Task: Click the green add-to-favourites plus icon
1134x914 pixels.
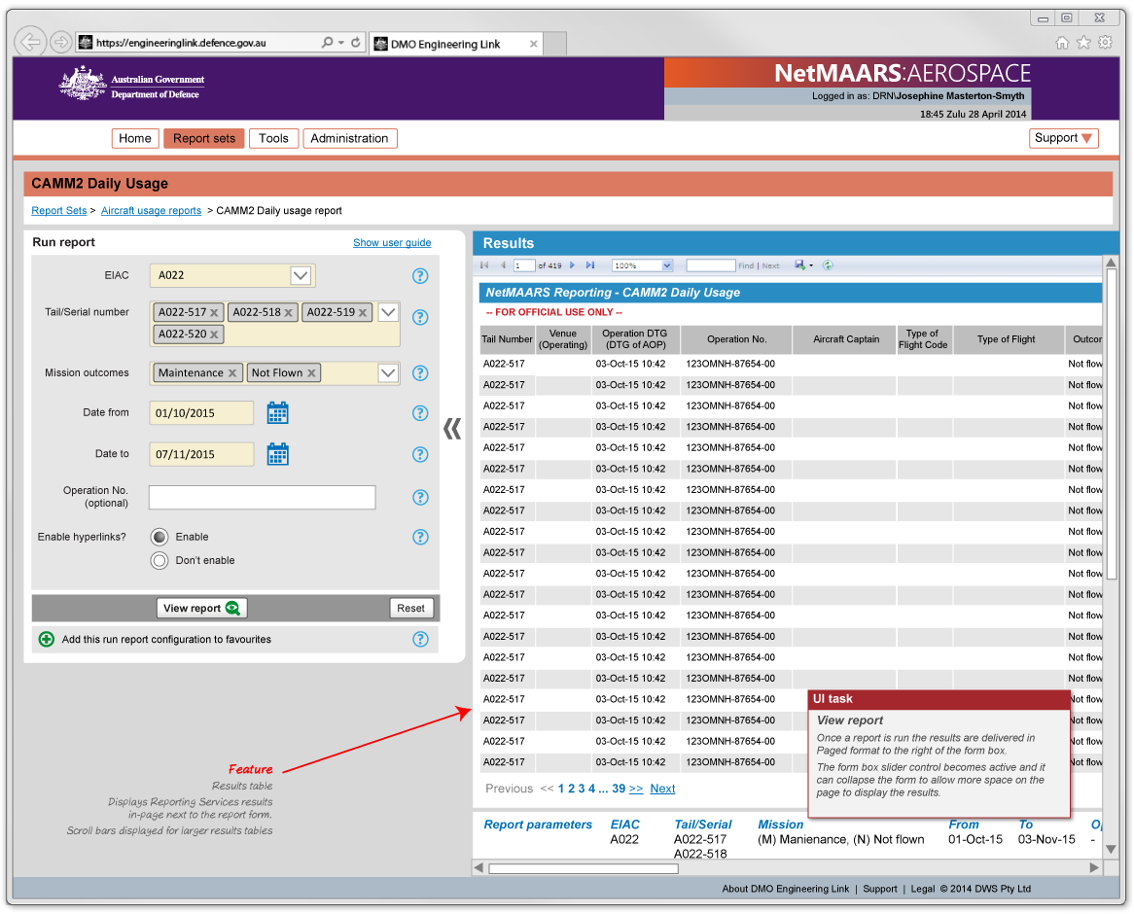Action: (46, 639)
